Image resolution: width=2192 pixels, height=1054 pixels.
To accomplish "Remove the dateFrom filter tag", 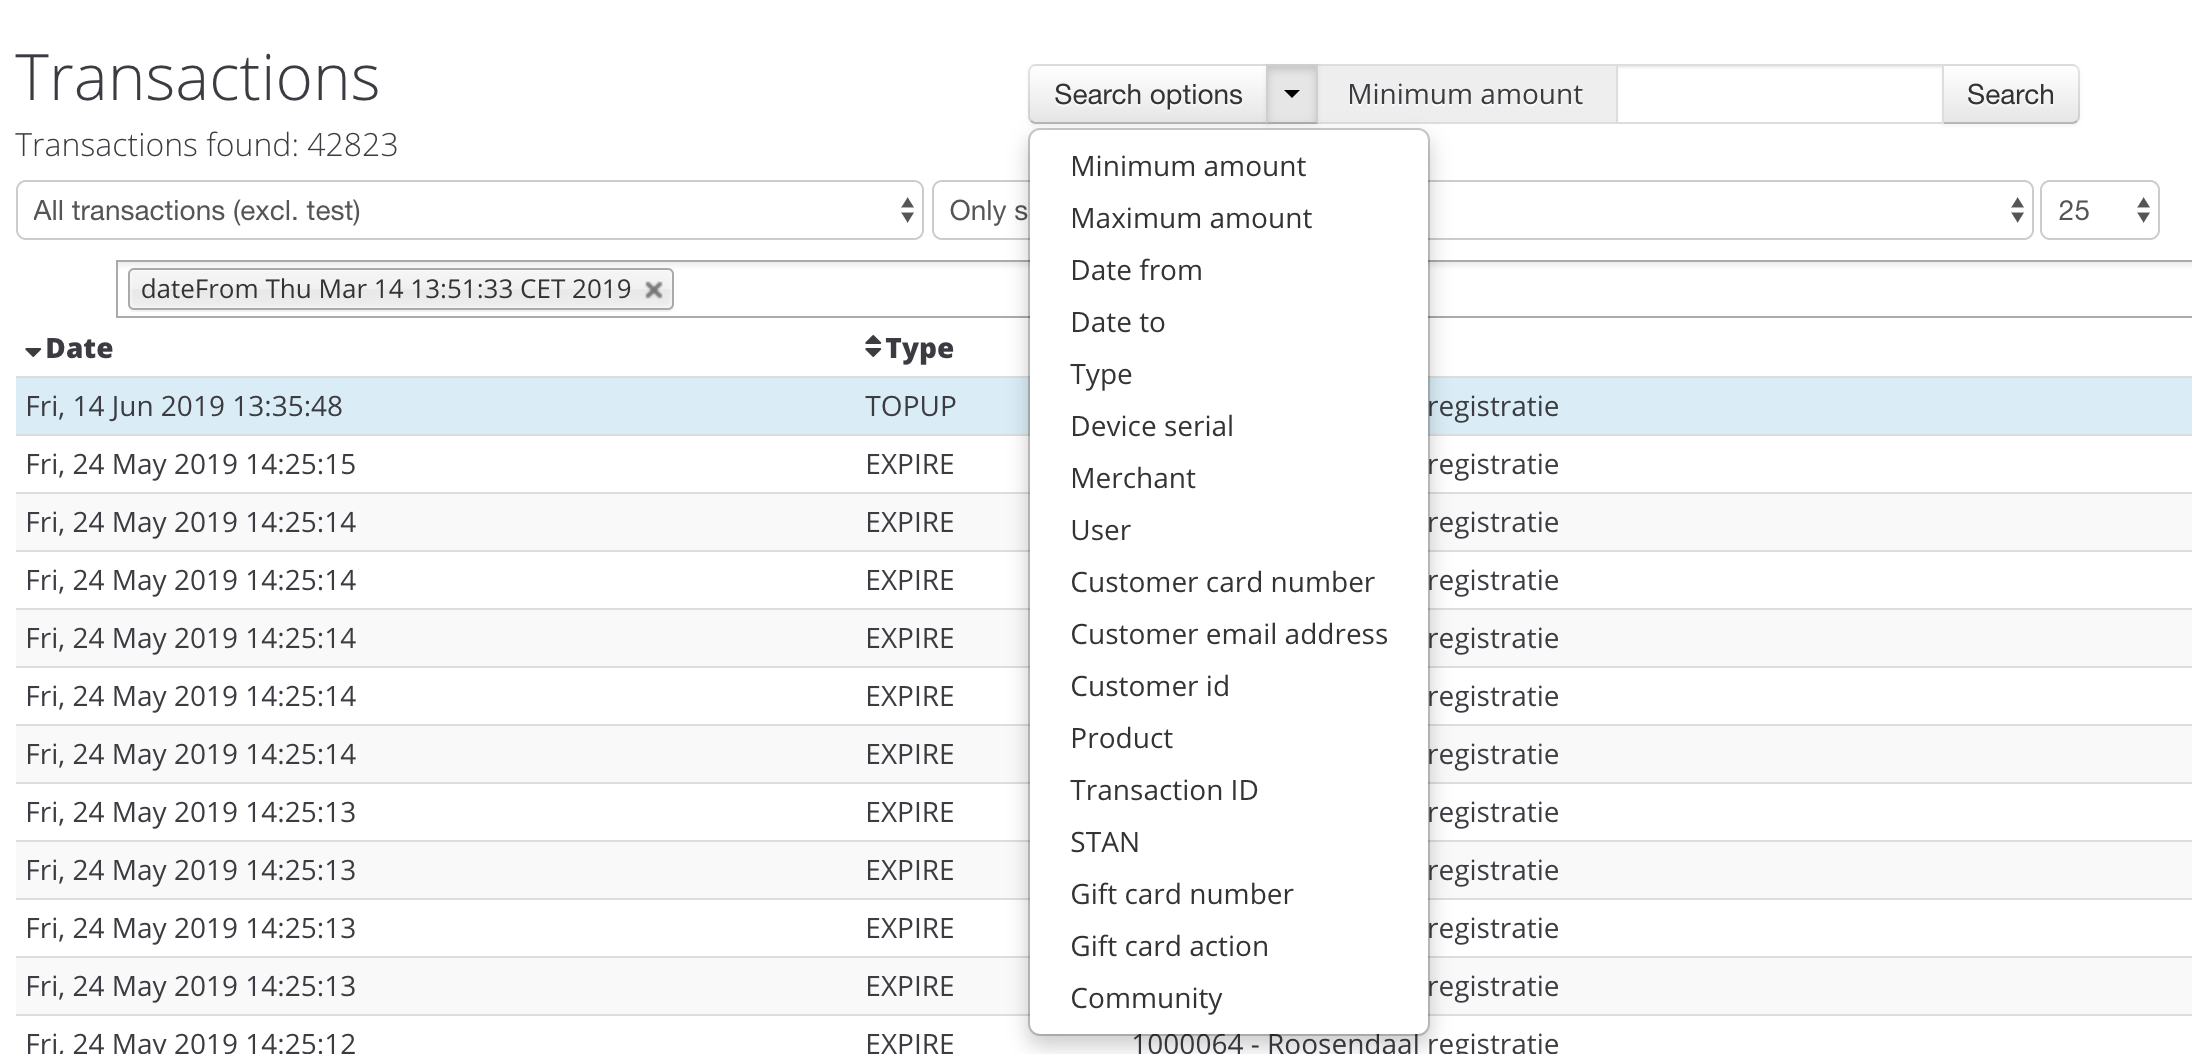I will click(x=653, y=290).
